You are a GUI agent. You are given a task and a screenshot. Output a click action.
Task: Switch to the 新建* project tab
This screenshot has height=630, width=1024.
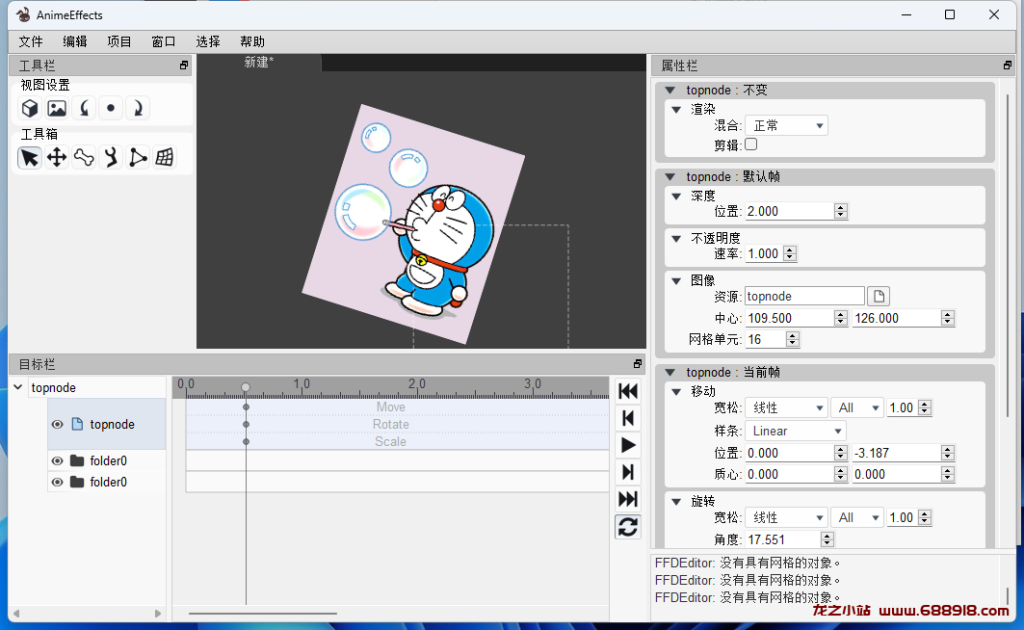click(x=259, y=63)
